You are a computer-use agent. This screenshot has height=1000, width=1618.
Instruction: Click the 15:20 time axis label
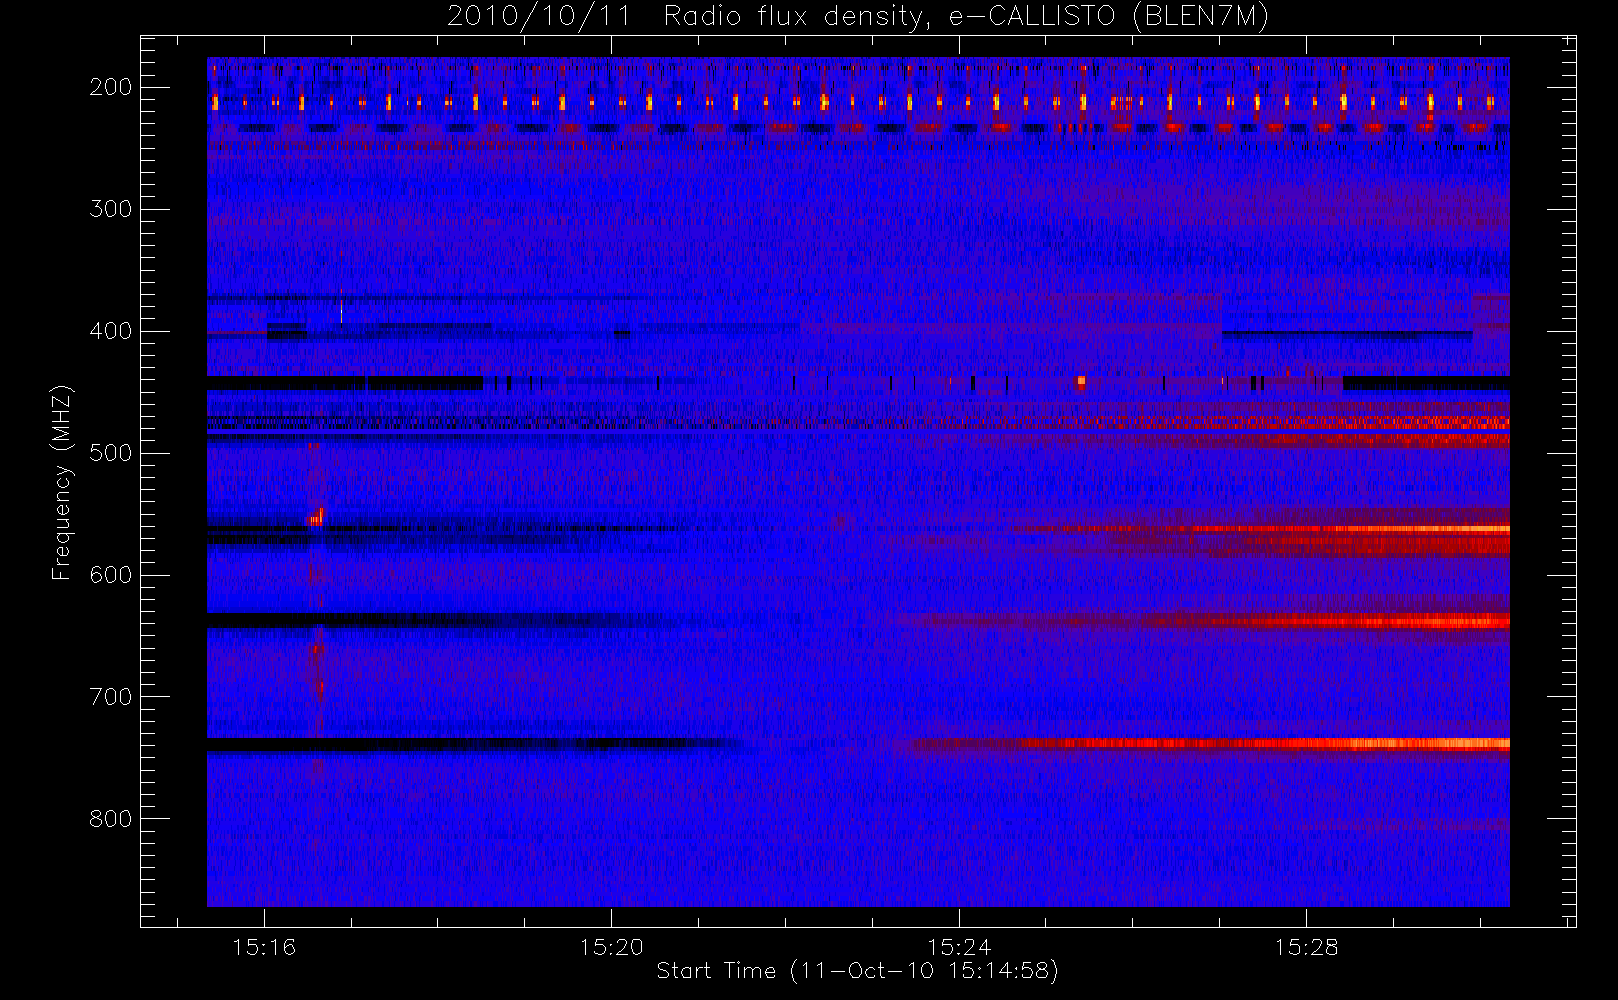(611, 947)
